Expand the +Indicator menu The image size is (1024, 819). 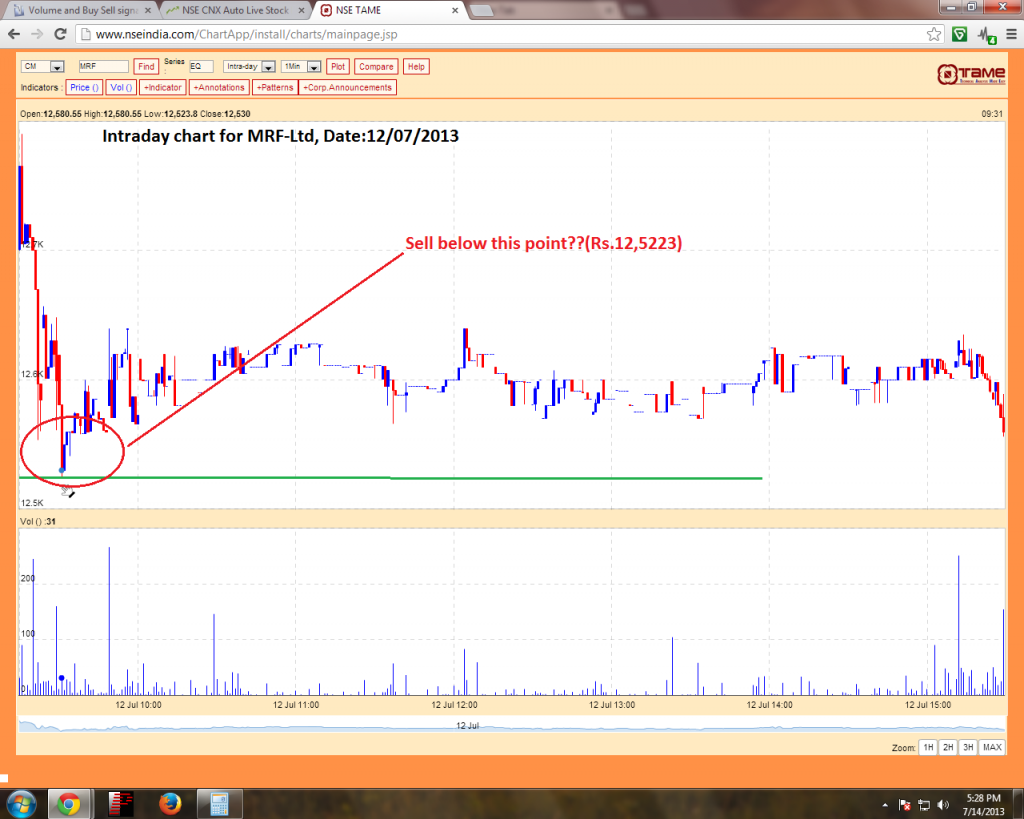[163, 88]
